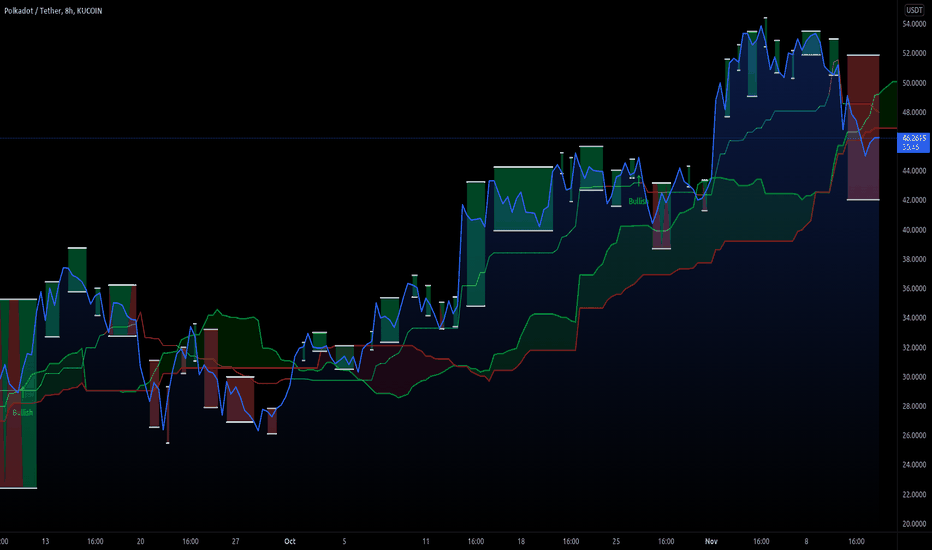The height and width of the screenshot is (550, 932).
Task: Click the 50.0000 price axis label
Action: pyautogui.click(x=914, y=83)
